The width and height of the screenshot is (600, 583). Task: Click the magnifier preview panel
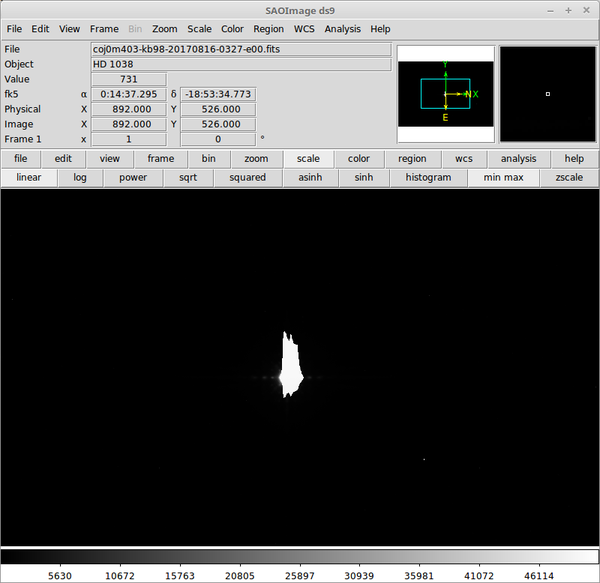click(x=547, y=94)
